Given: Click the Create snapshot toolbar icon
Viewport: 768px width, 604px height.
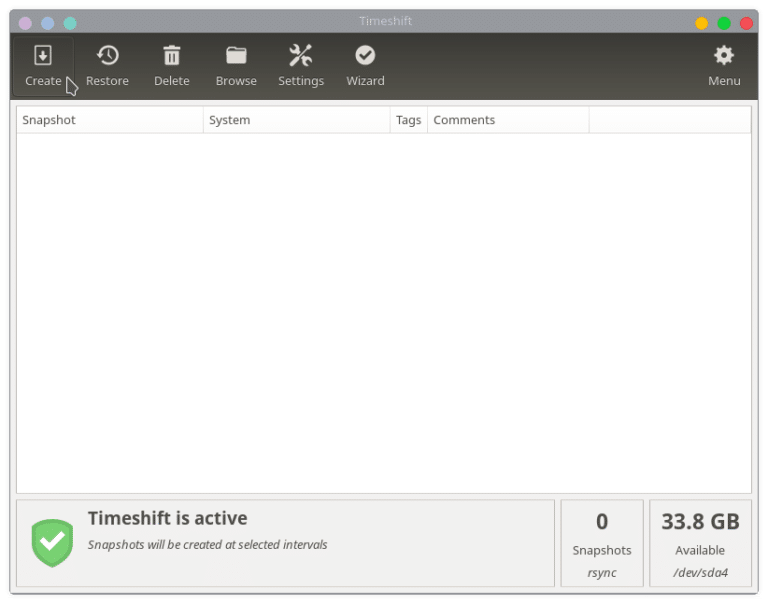Looking at the screenshot, I should click(x=43, y=56).
